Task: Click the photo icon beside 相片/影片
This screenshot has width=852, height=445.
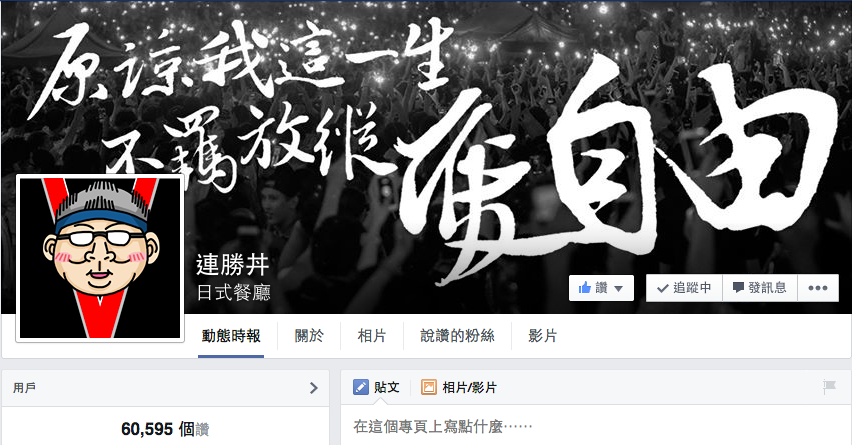Action: point(429,387)
